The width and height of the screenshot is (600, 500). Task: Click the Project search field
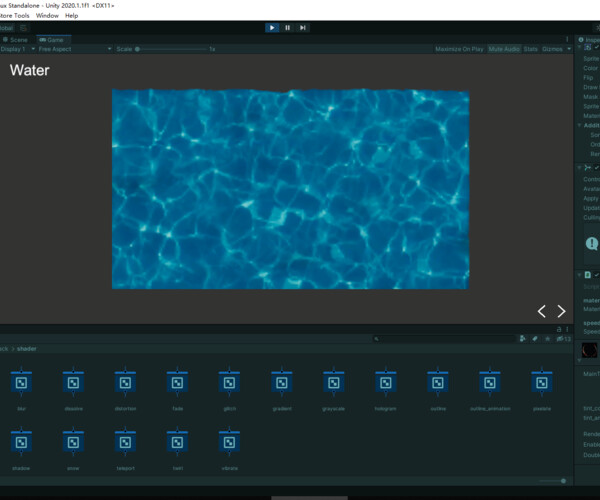pos(444,339)
